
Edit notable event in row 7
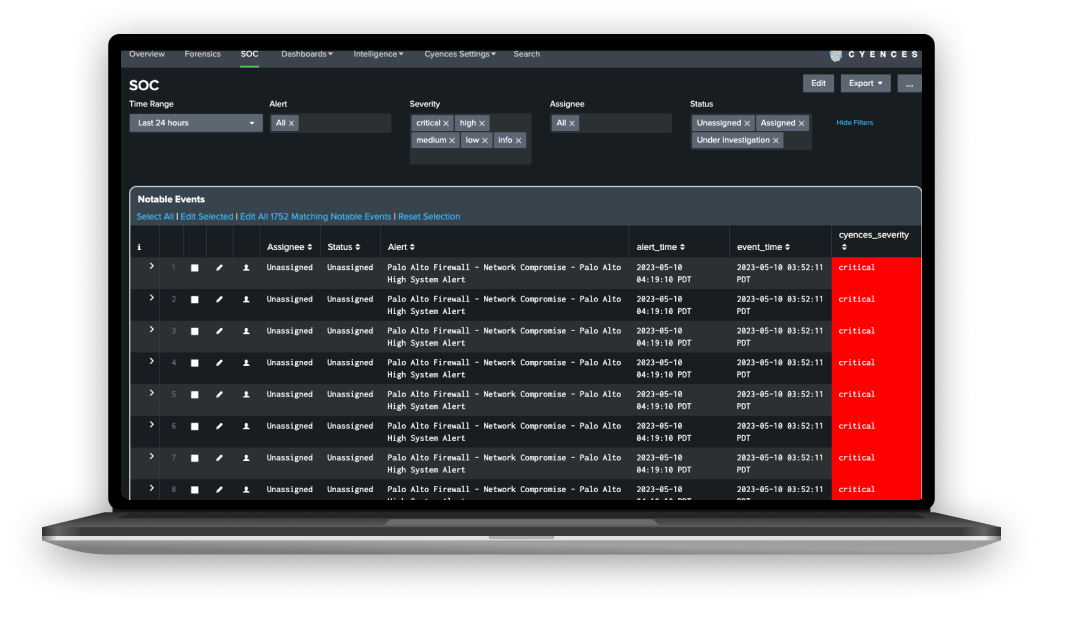[x=219, y=458]
